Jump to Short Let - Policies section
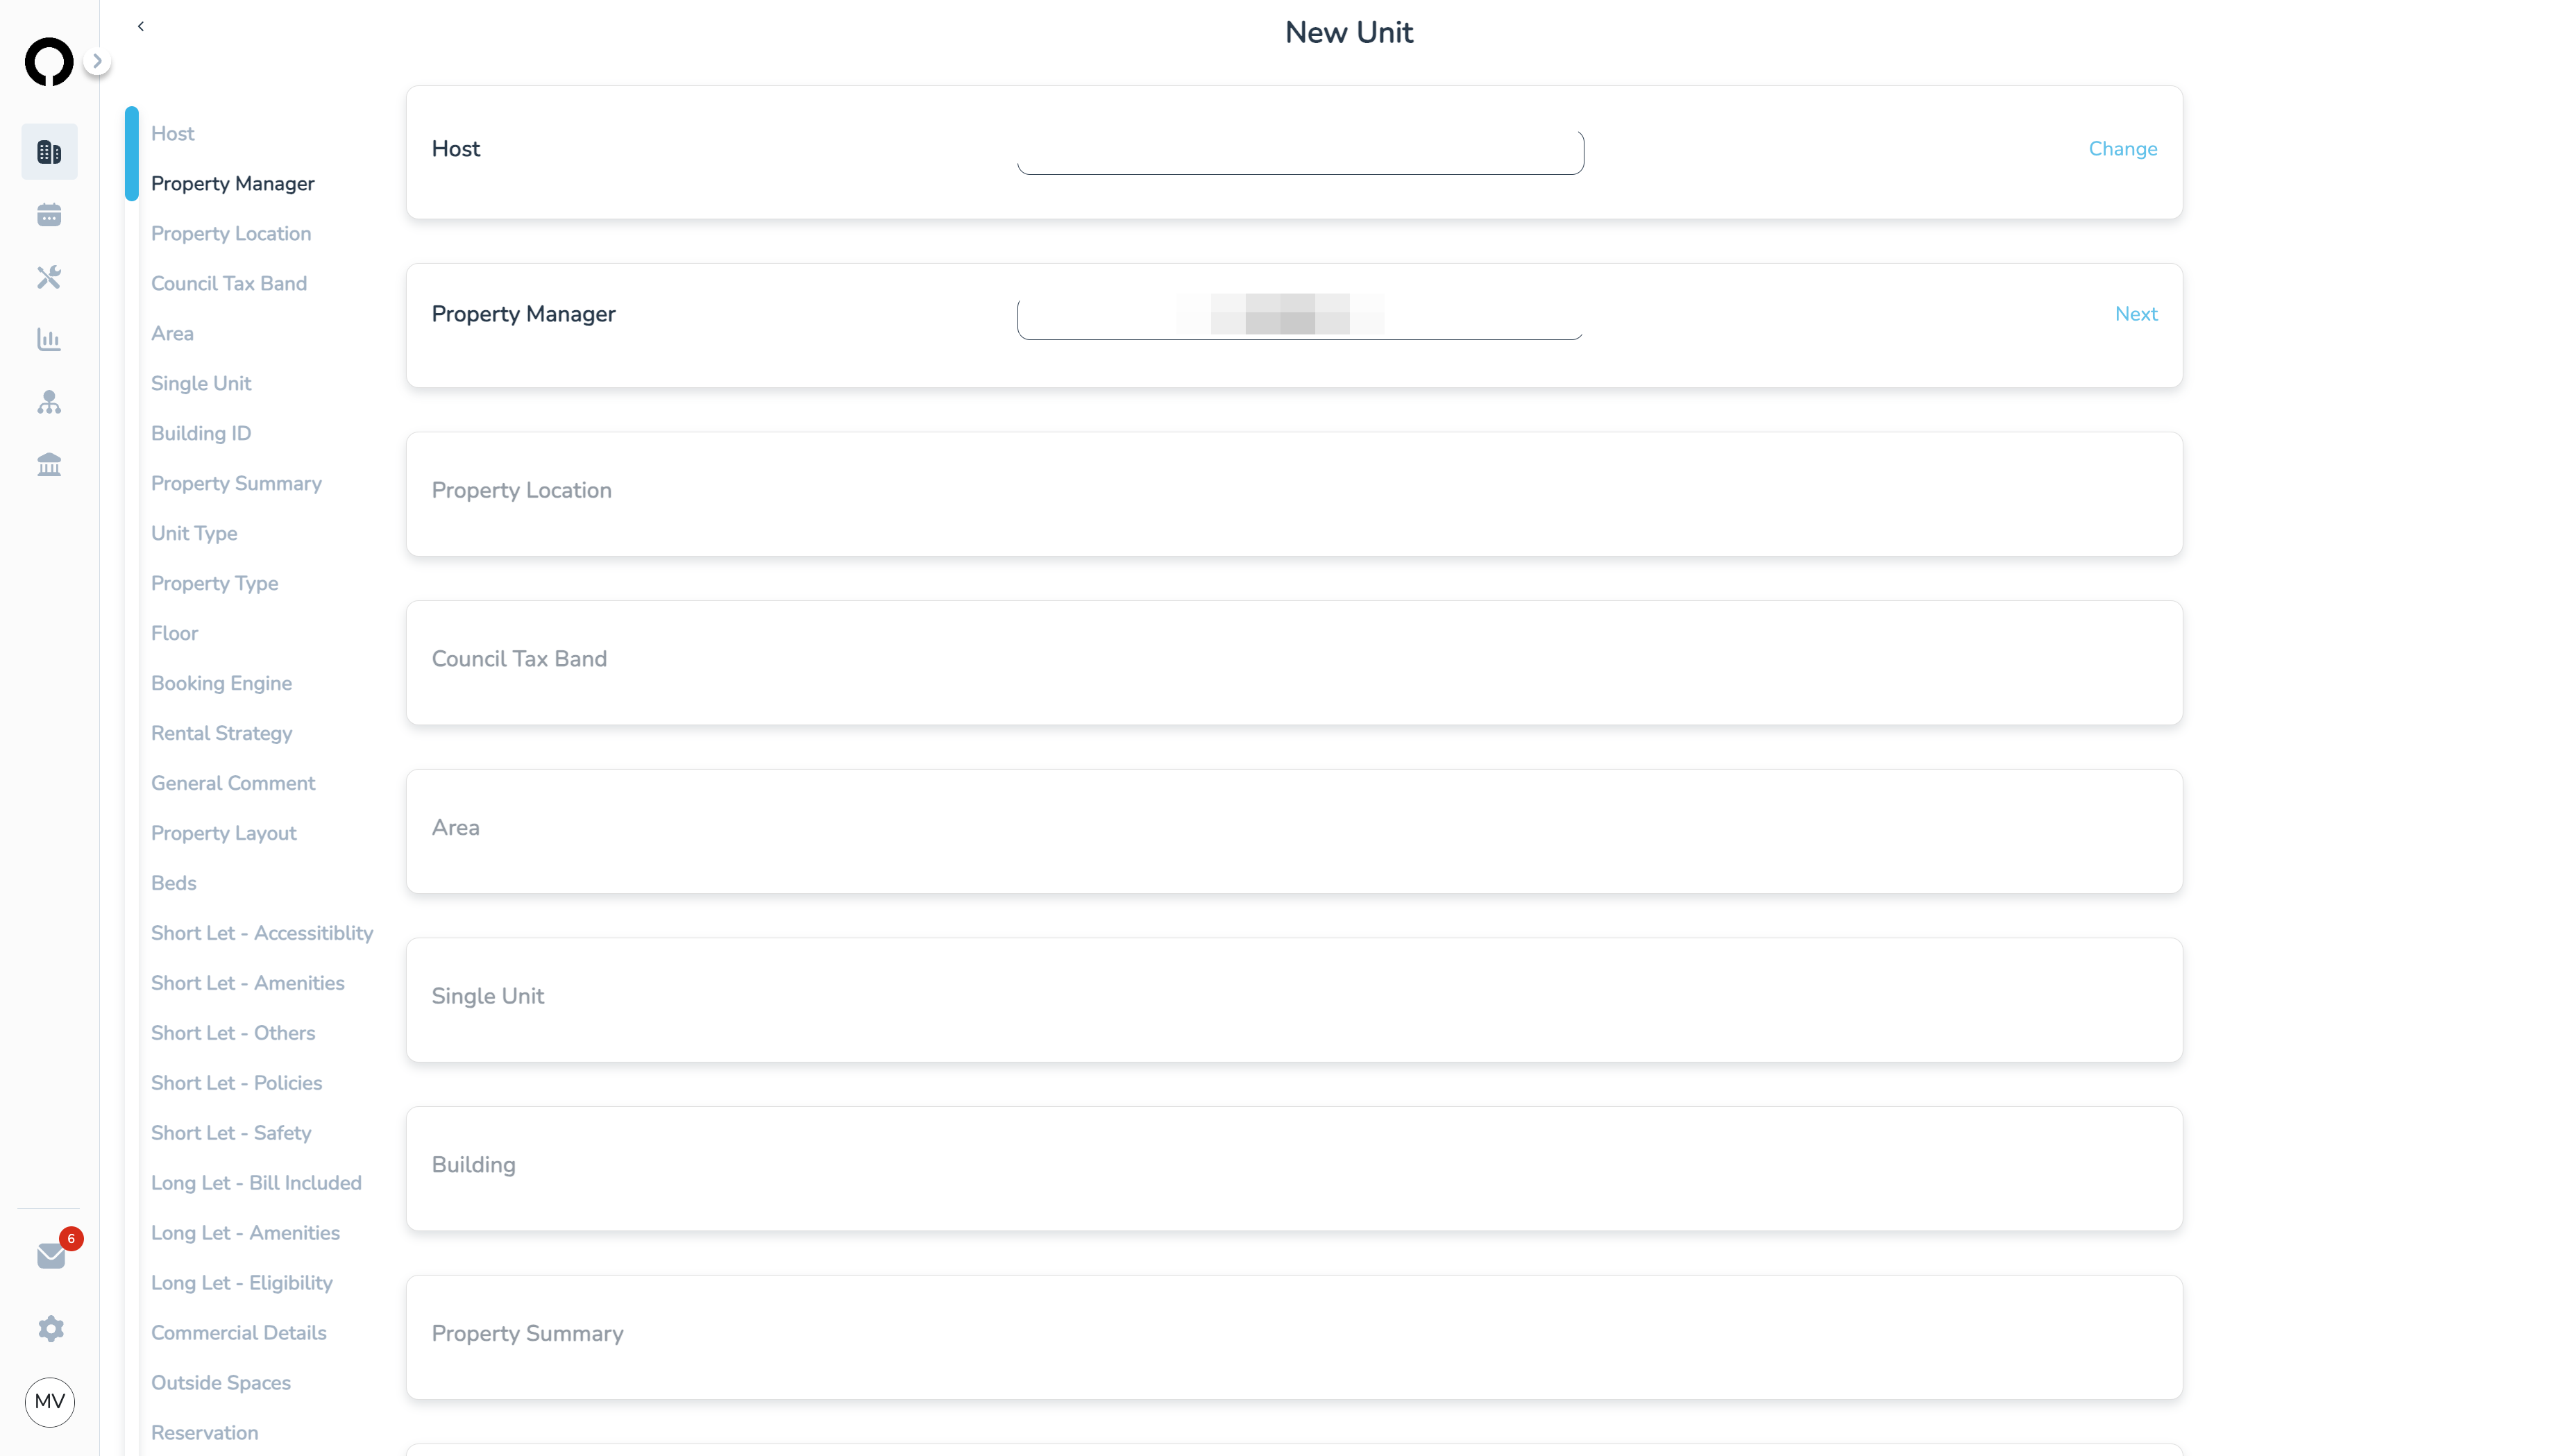2561x1456 pixels. [x=237, y=1083]
